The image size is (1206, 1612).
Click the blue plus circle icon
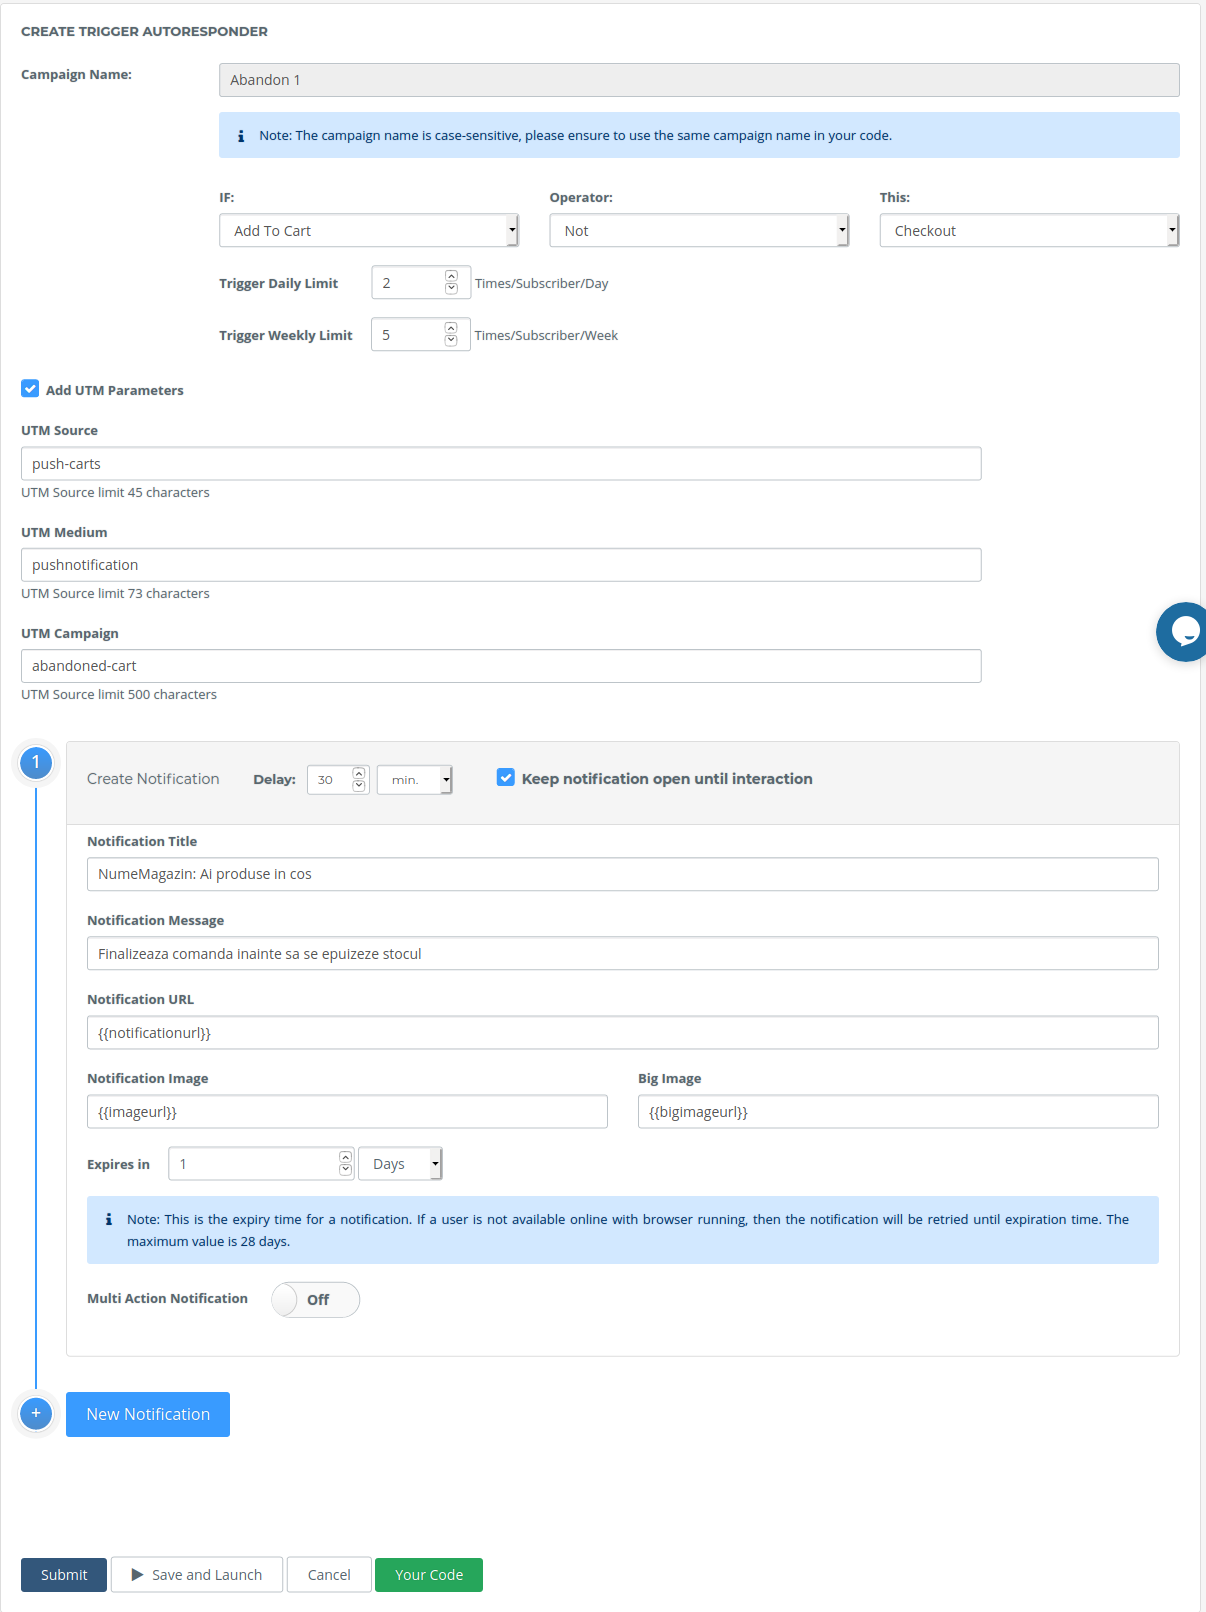click(x=36, y=1413)
